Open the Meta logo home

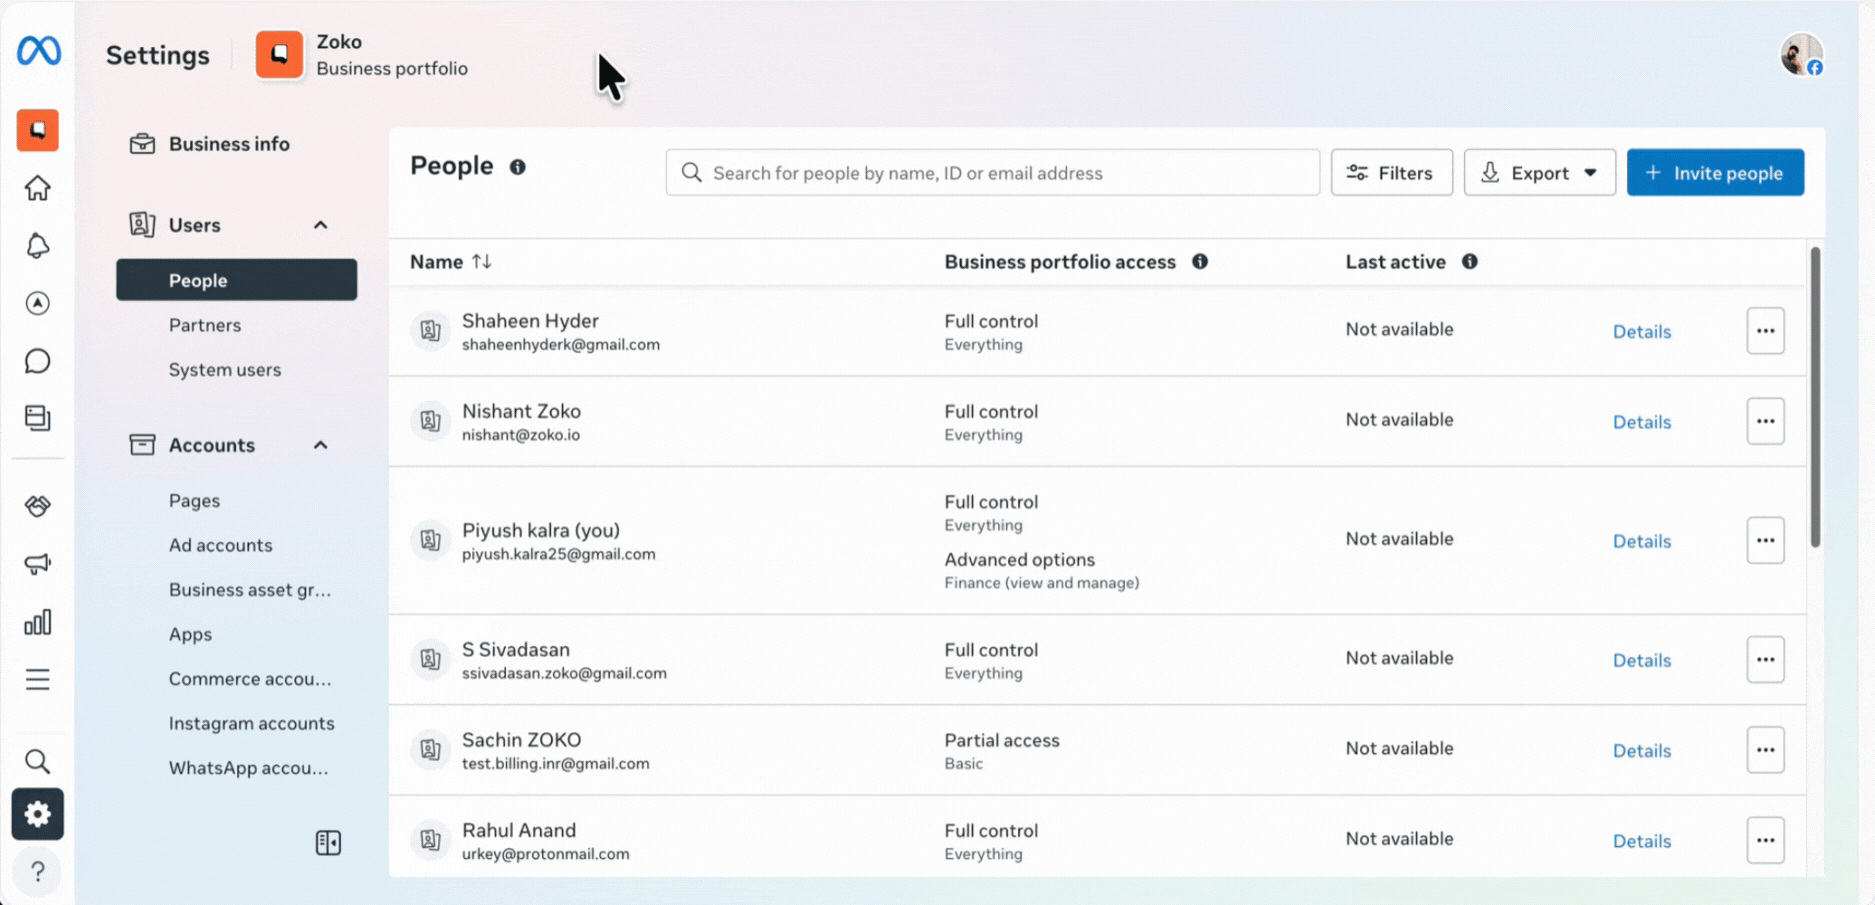click(x=38, y=50)
